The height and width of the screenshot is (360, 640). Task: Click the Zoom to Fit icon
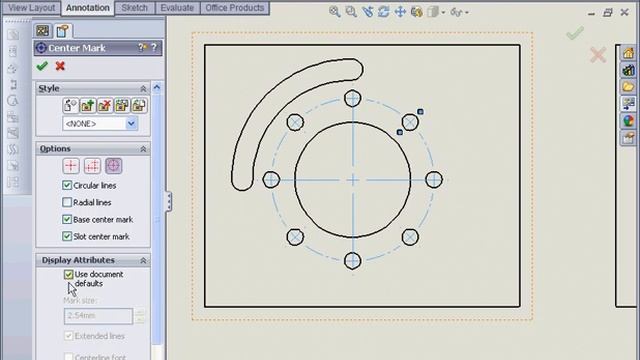point(335,12)
